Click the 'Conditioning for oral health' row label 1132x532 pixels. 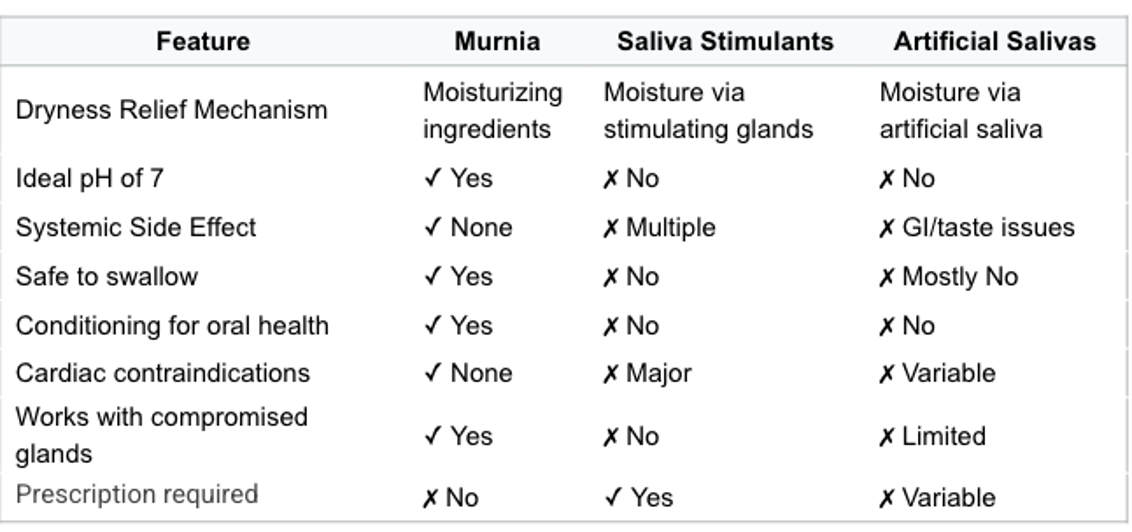pos(172,326)
